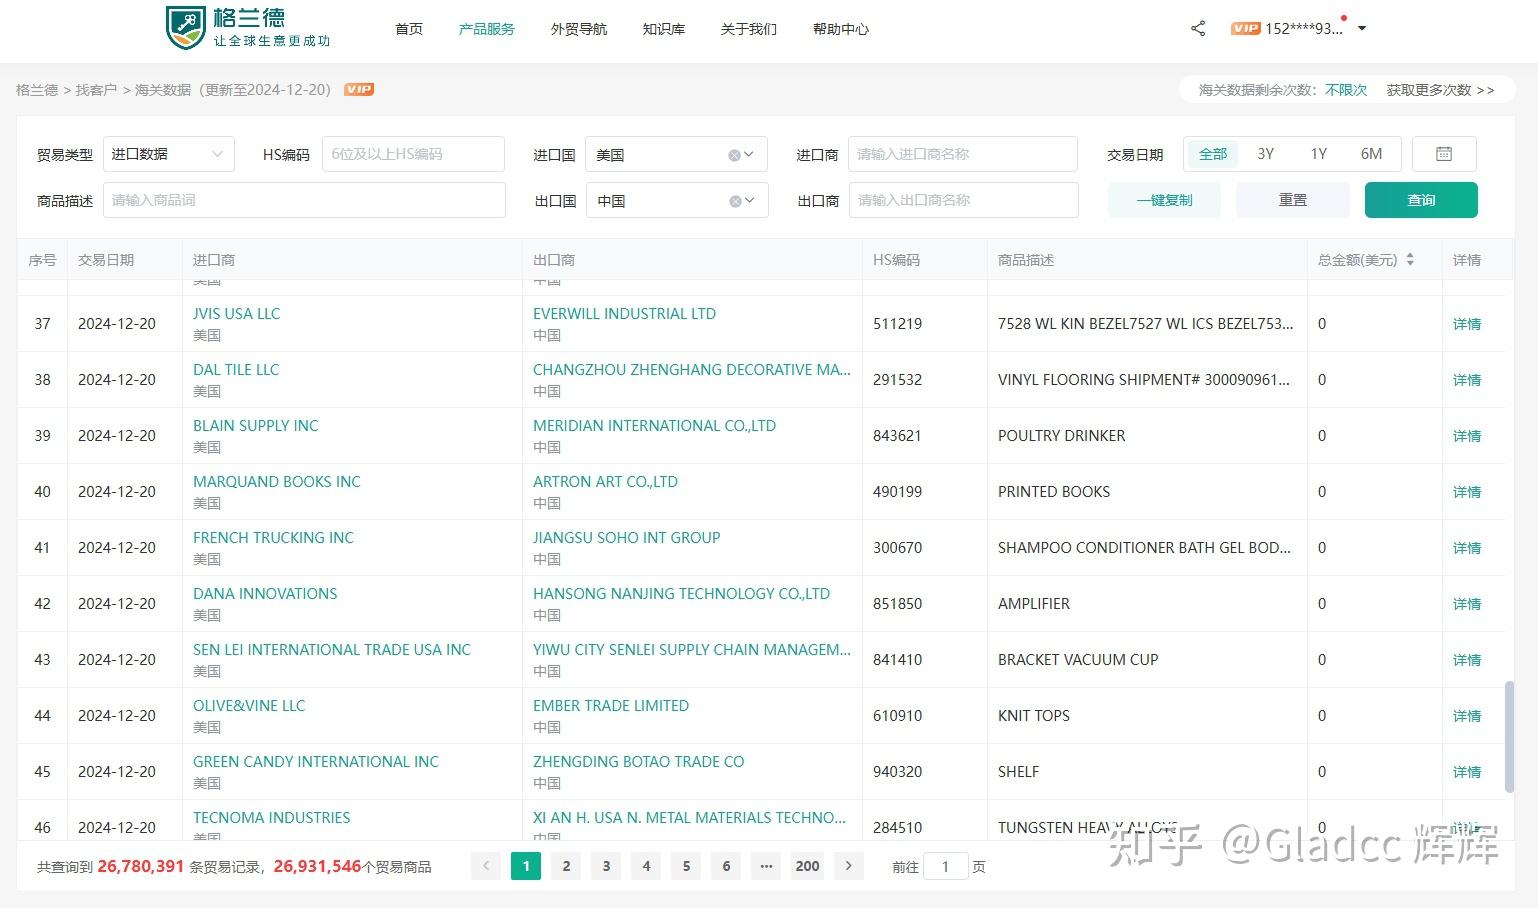Go to page 4
This screenshot has height=908, width=1538.
coord(646,866)
